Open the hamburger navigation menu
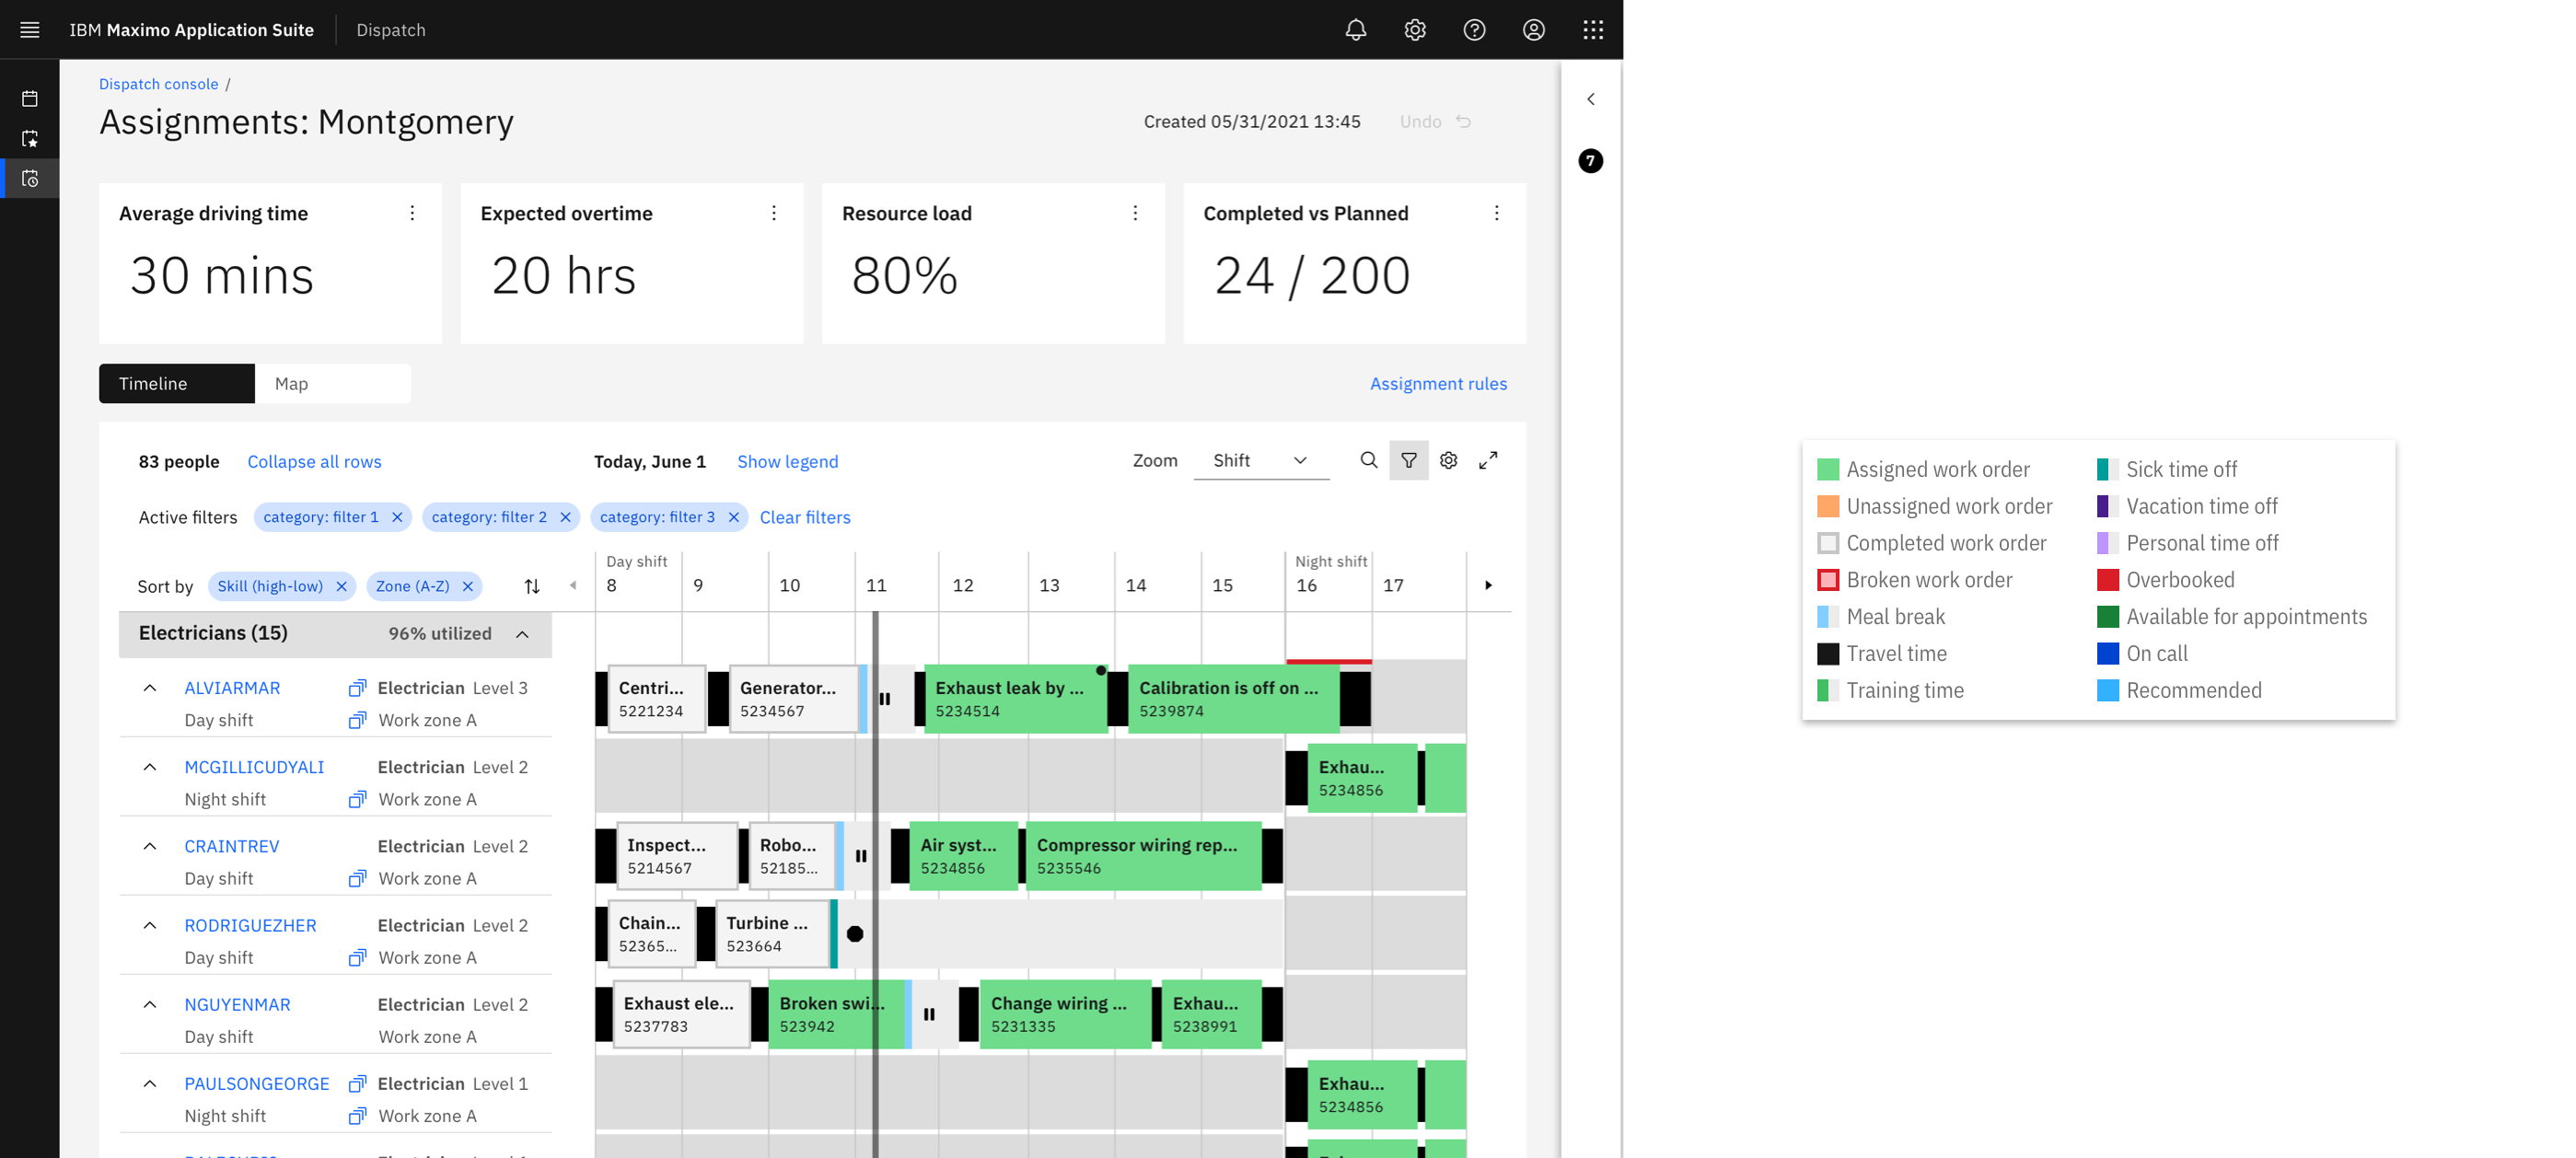This screenshot has height=1158, width=2576. (x=30, y=30)
